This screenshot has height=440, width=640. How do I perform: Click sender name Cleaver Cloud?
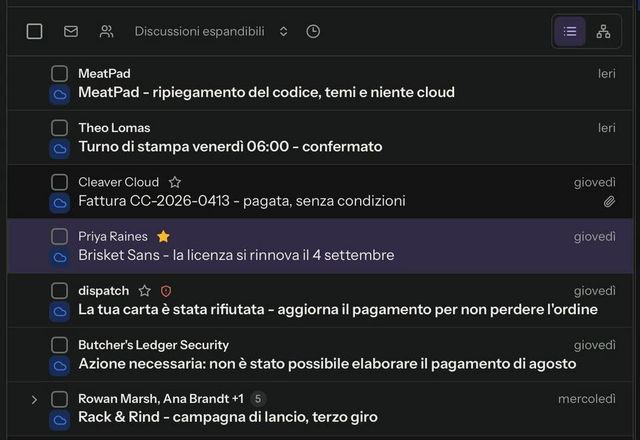click(118, 182)
